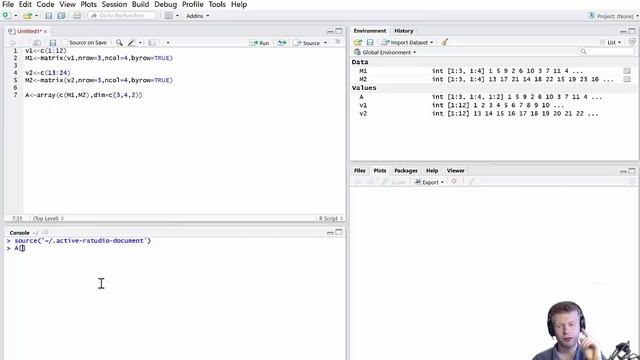Image resolution: width=640 pixels, height=360 pixels.
Task: Click the R Script file type selector
Action: pyautogui.click(x=331, y=218)
